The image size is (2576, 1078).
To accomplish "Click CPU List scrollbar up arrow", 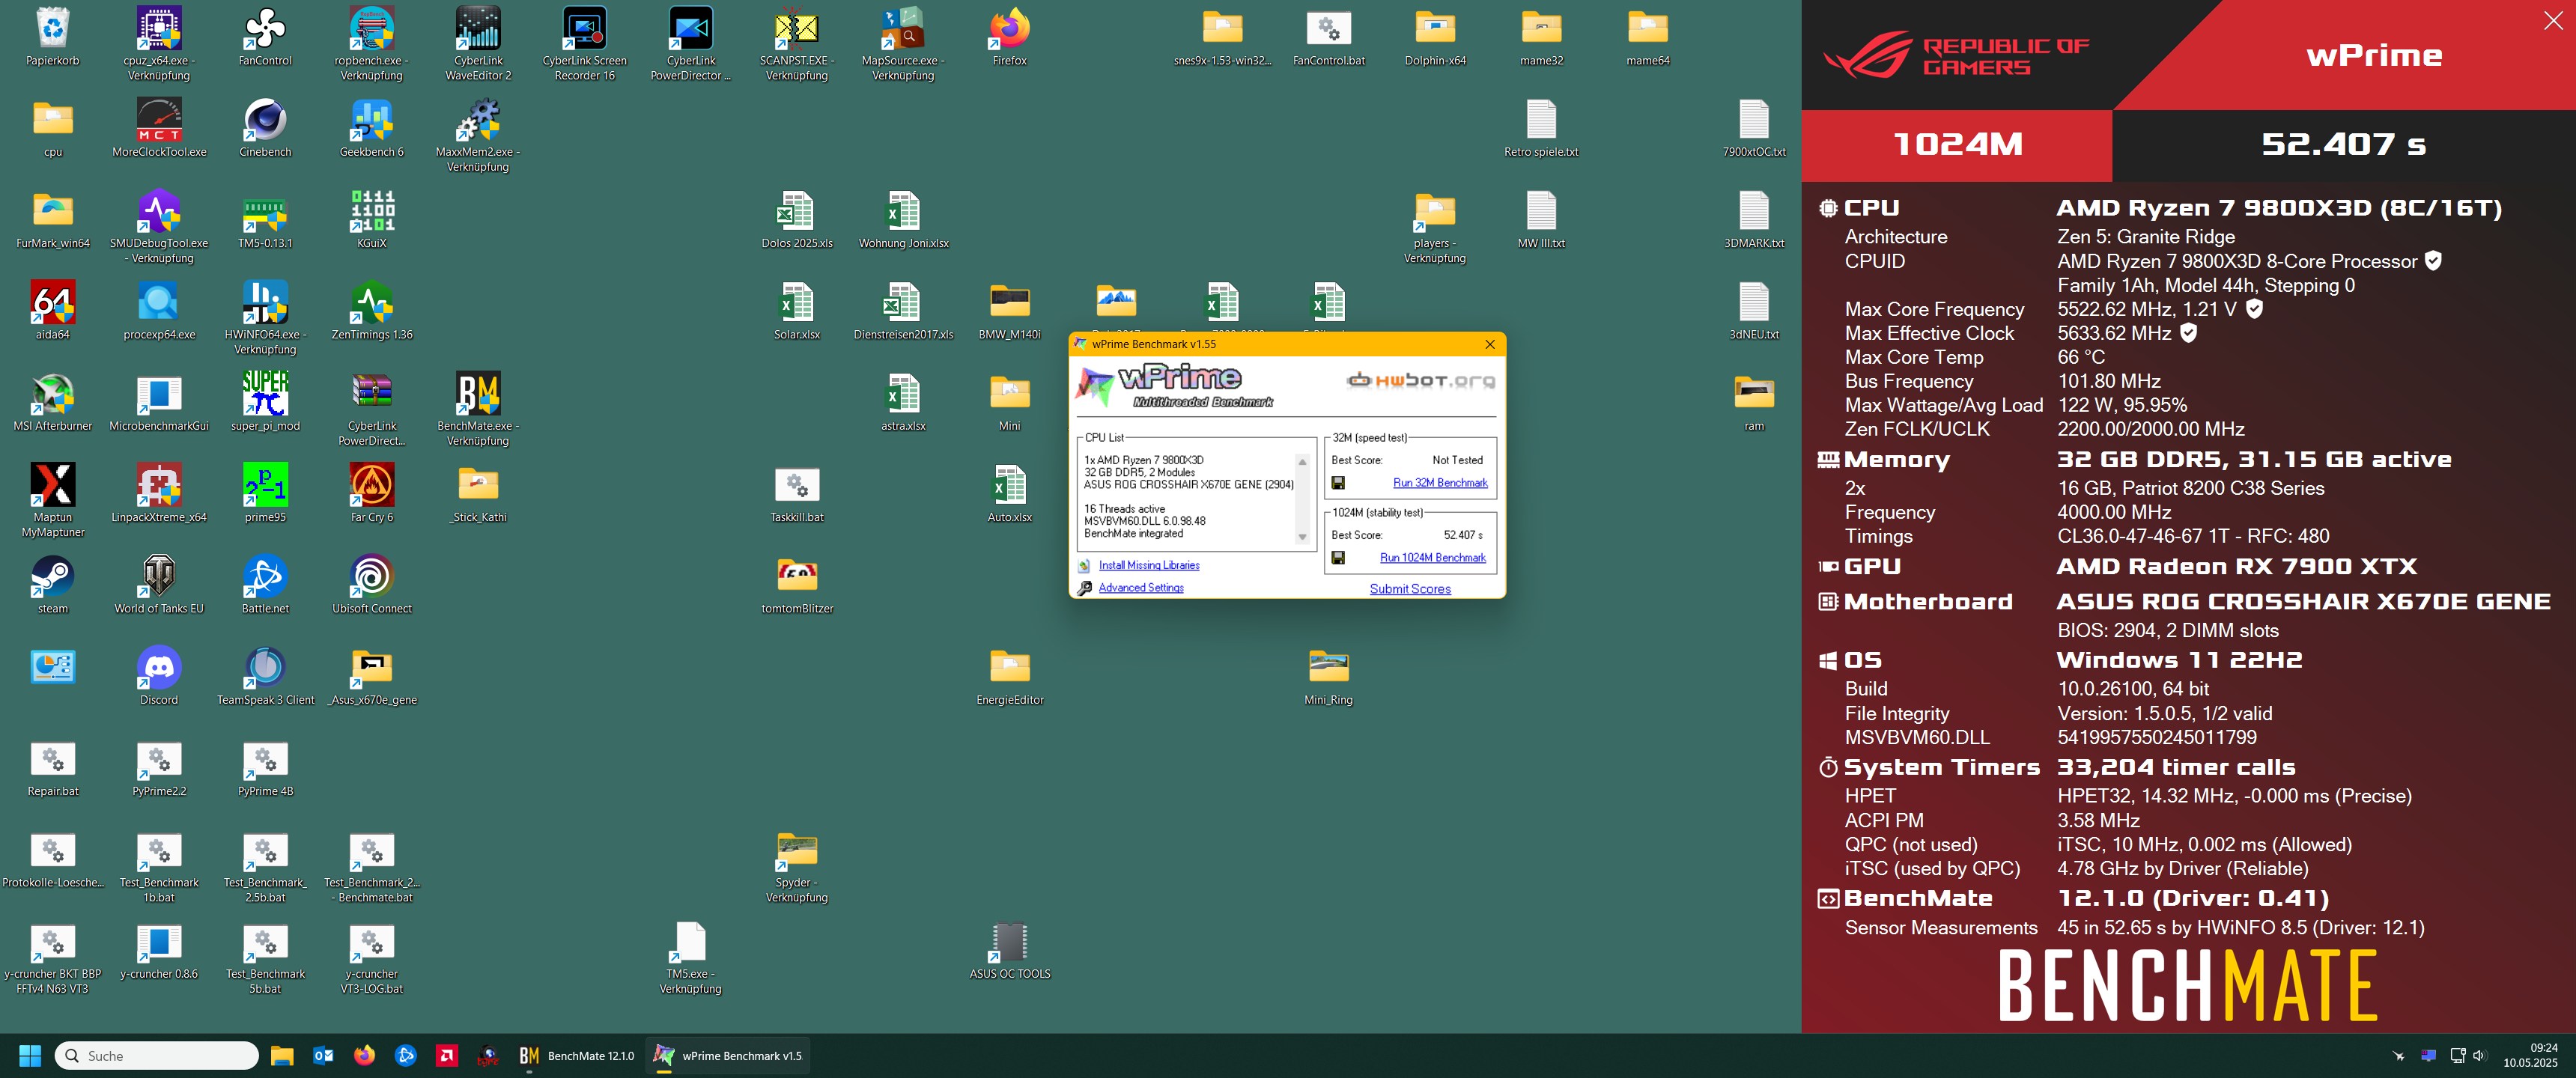I will coord(1302,462).
